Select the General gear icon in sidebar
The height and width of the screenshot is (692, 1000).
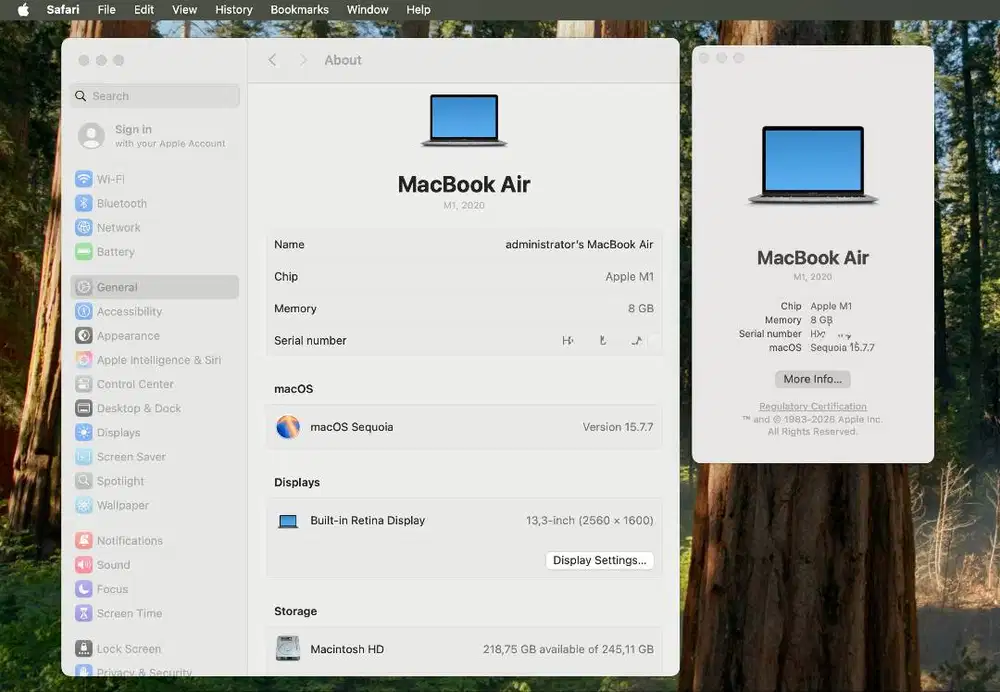84,287
